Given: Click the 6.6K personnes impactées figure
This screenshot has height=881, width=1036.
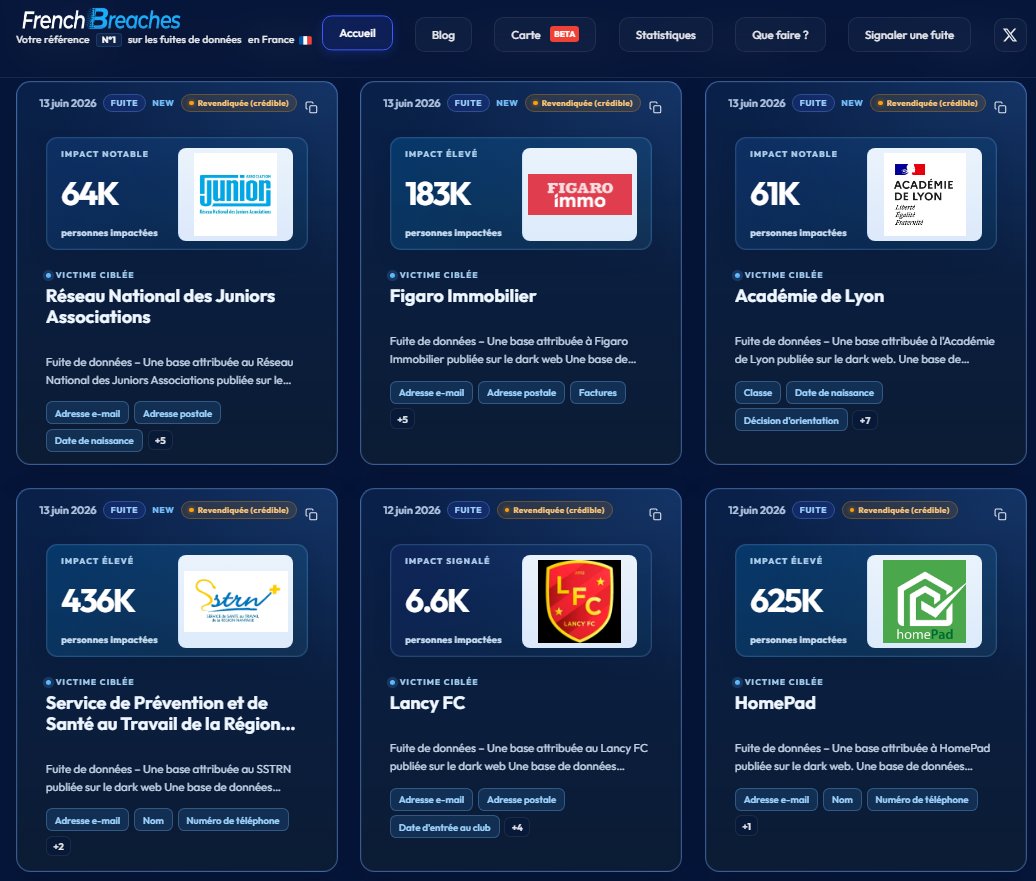Looking at the screenshot, I should pyautogui.click(x=437, y=601).
